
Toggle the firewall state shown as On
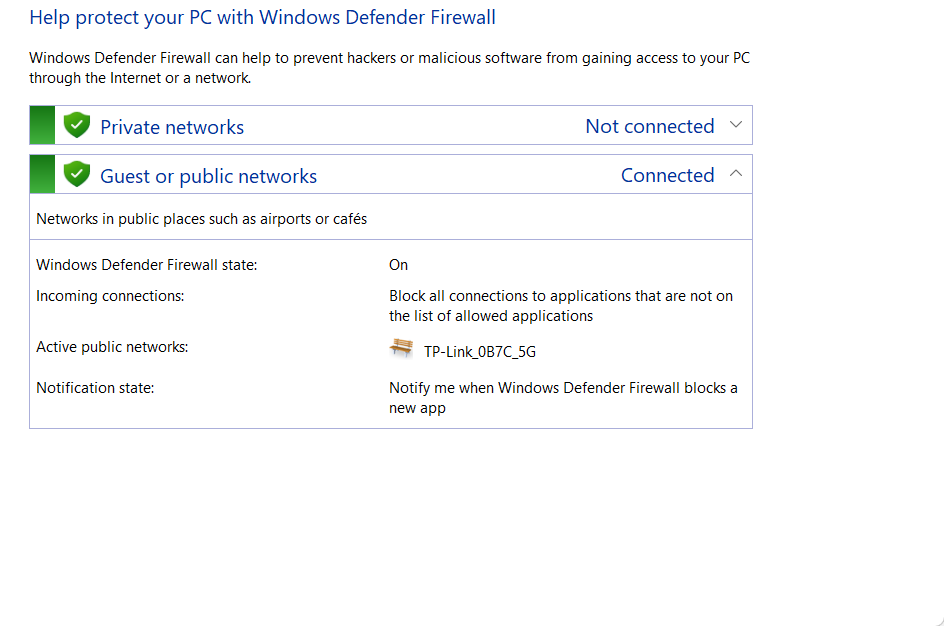[398, 264]
